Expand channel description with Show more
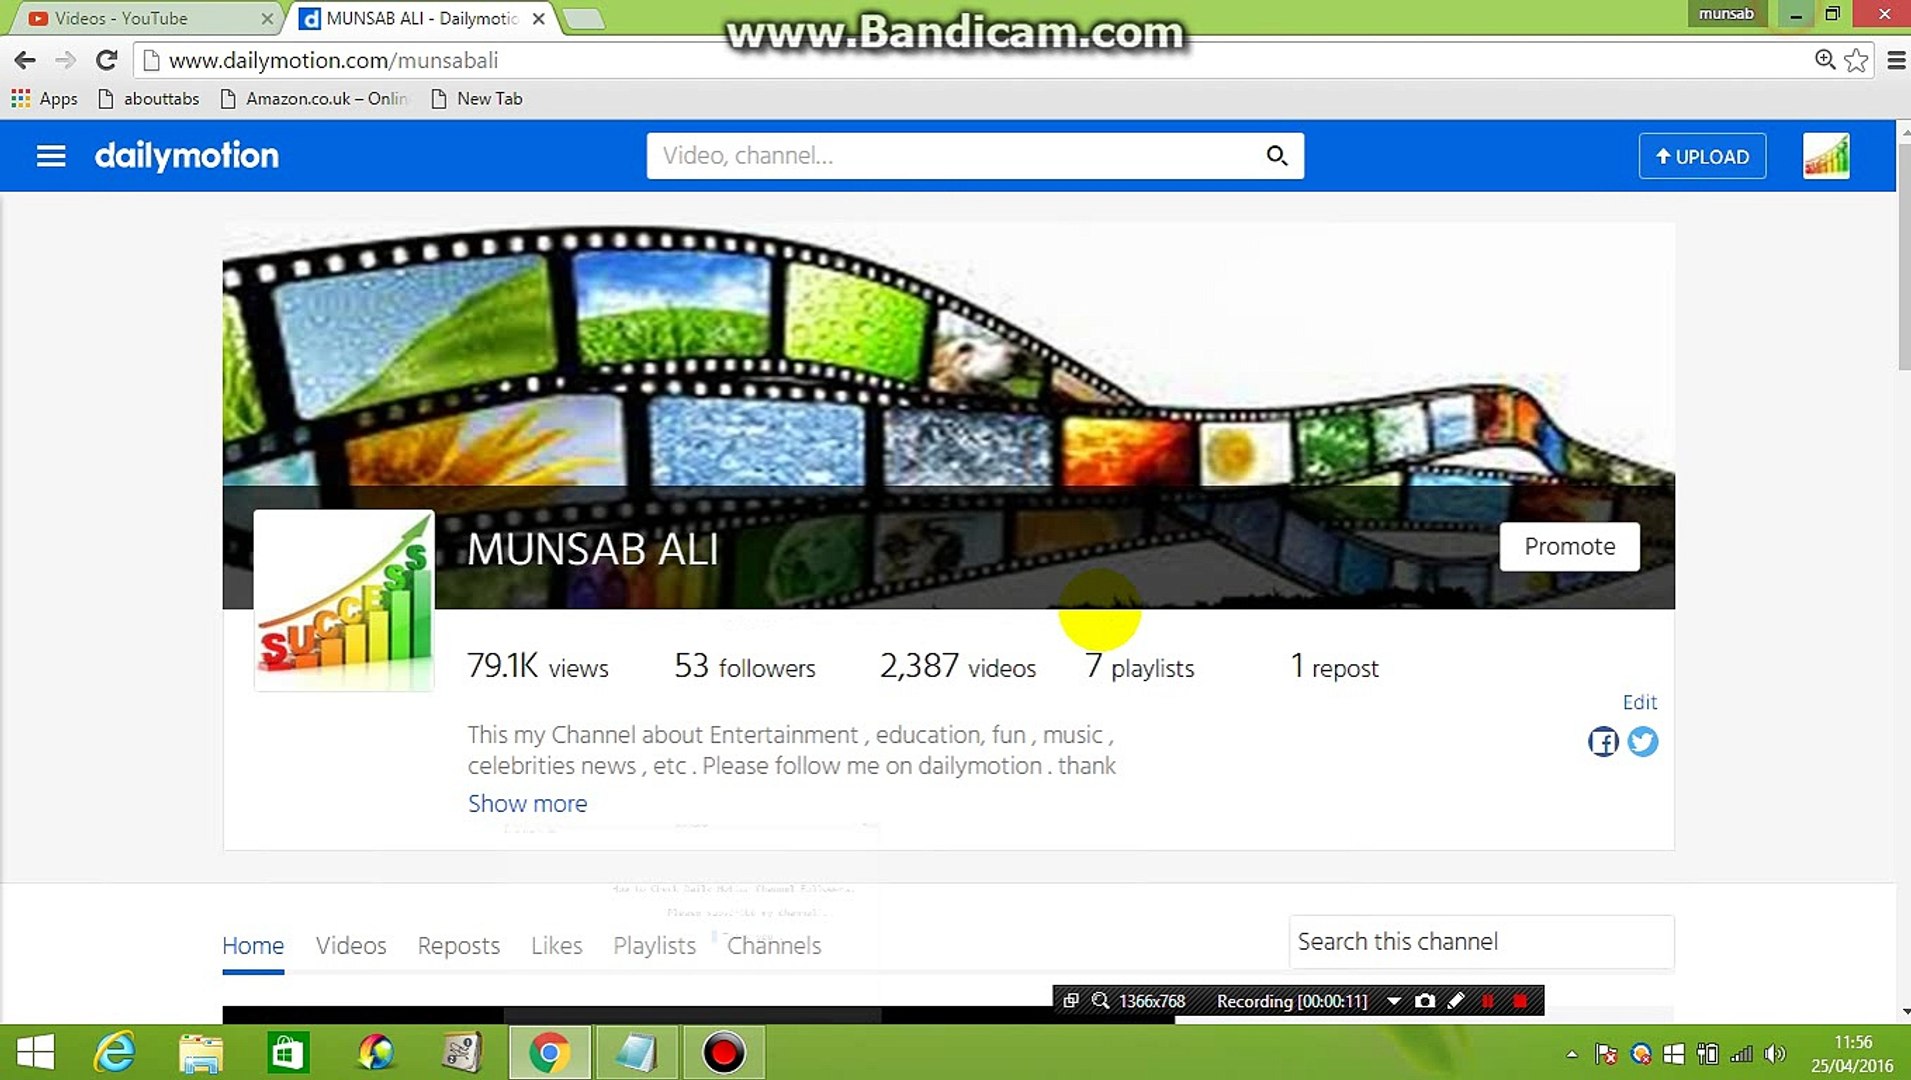1911x1080 pixels. coord(527,803)
